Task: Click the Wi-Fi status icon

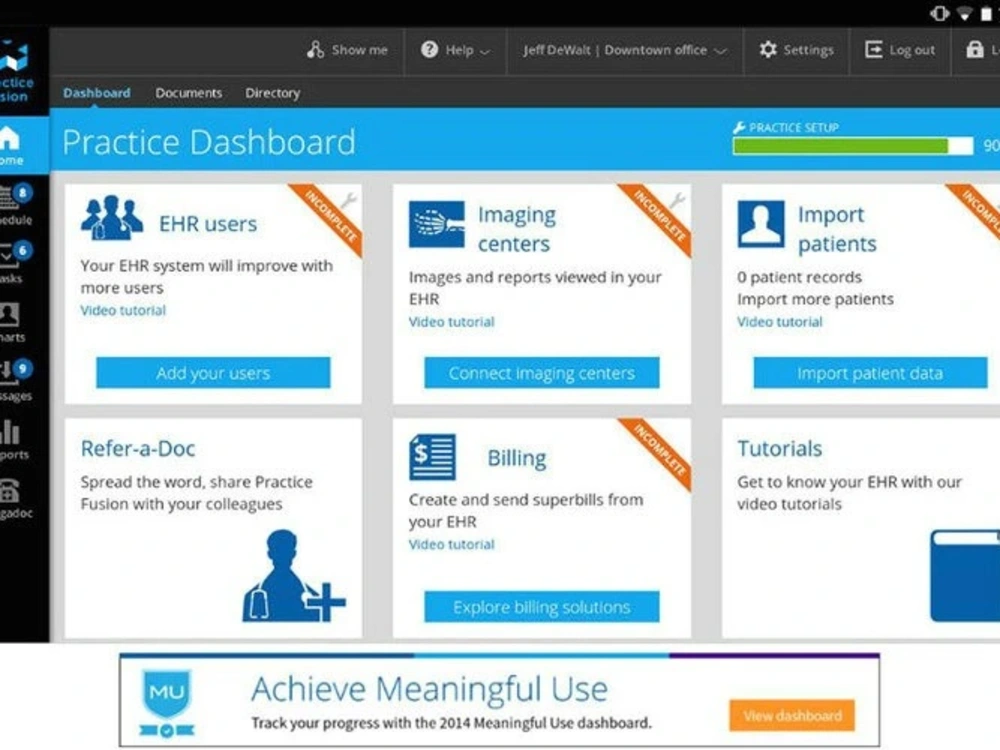Action: click(x=964, y=13)
